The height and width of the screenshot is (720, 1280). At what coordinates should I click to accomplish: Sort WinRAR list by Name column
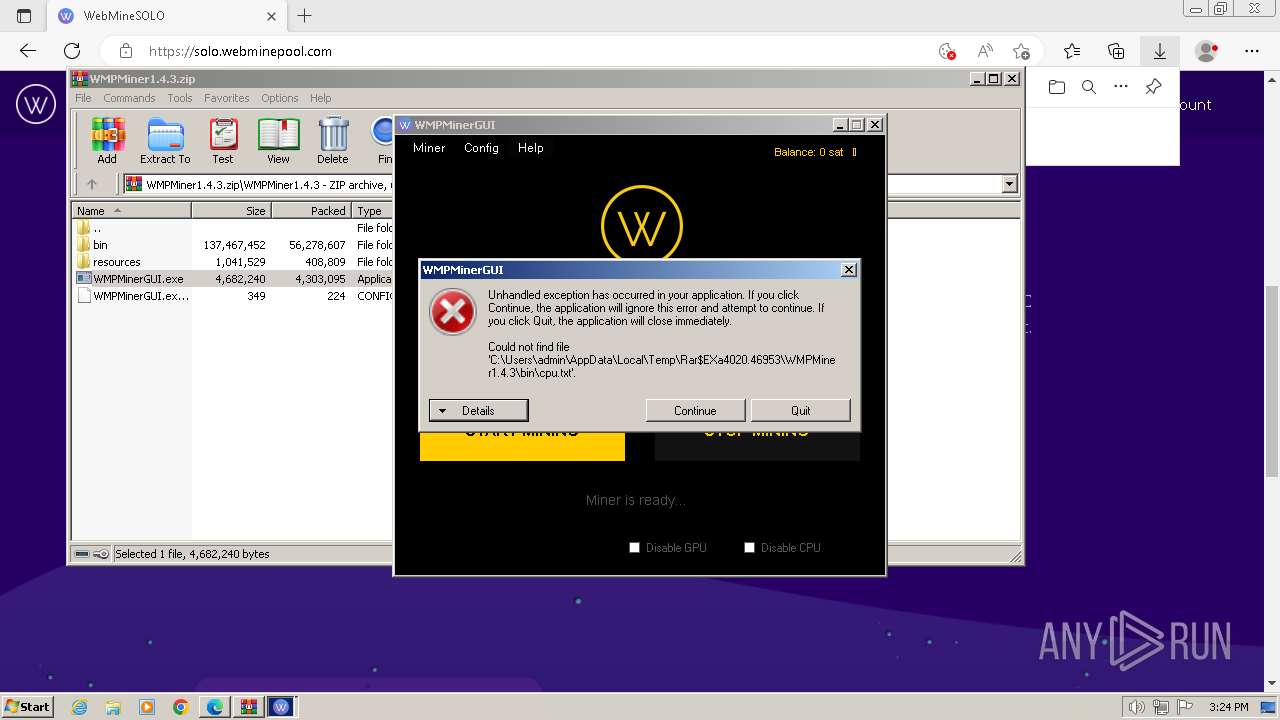pyautogui.click(x=131, y=211)
